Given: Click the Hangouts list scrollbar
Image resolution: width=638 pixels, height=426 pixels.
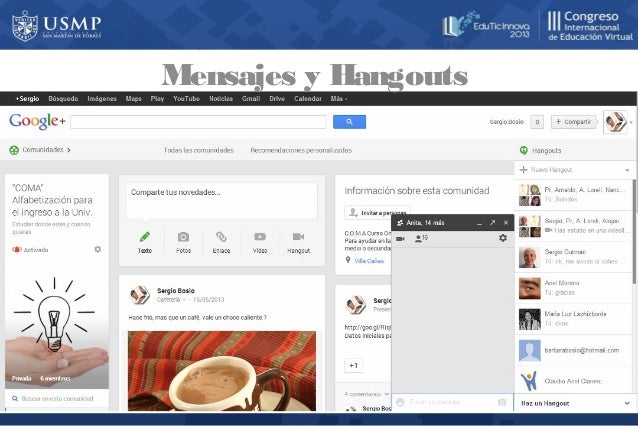Looking at the screenshot, I should point(634,232).
